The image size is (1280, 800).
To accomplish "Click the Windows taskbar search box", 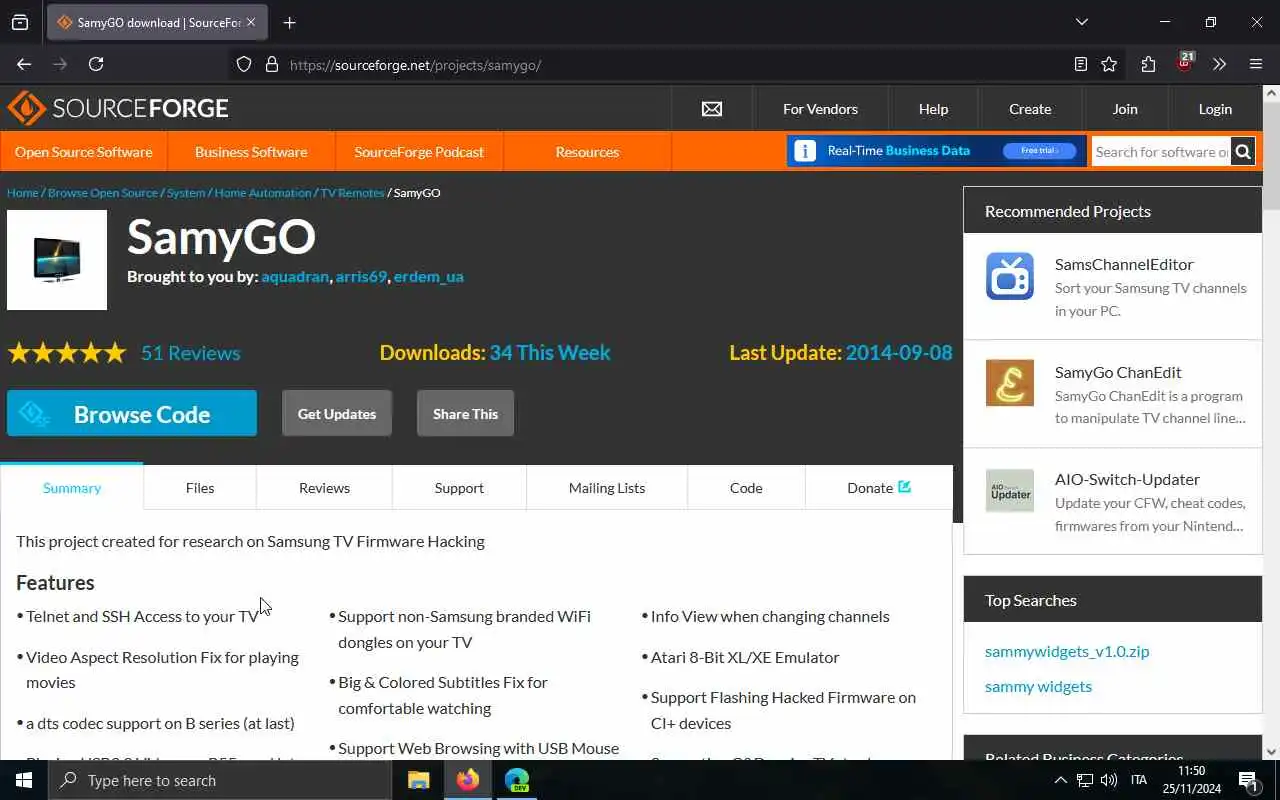I will pos(220,780).
